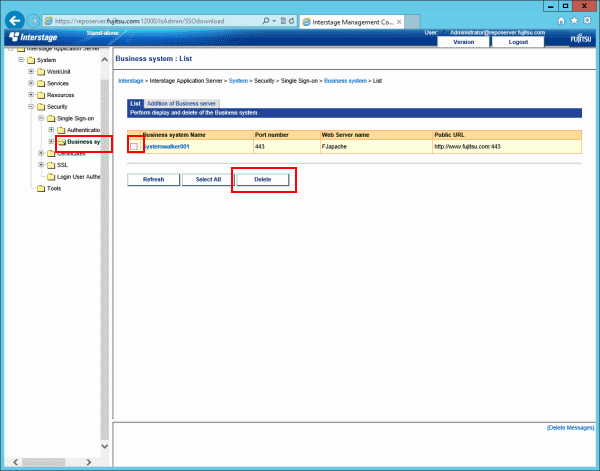600x471 pixels.
Task: Expand the Resources tree node
Action: click(x=31, y=95)
